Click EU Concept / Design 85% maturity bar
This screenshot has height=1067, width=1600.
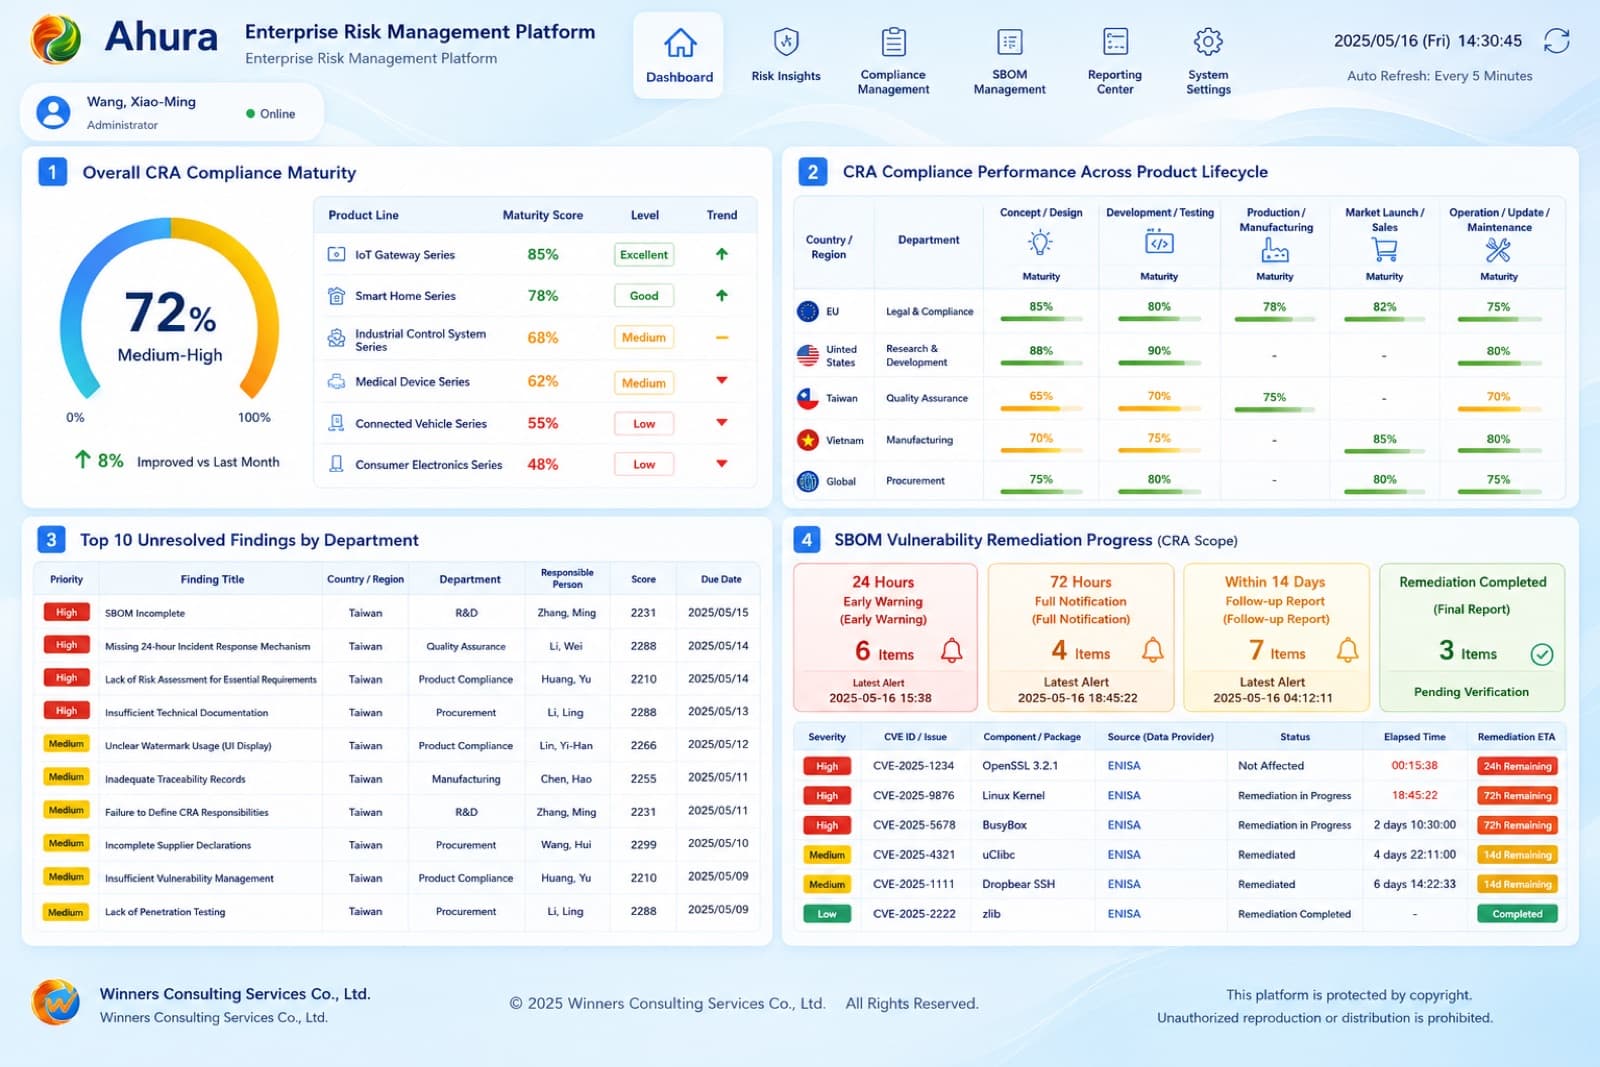point(1041,319)
